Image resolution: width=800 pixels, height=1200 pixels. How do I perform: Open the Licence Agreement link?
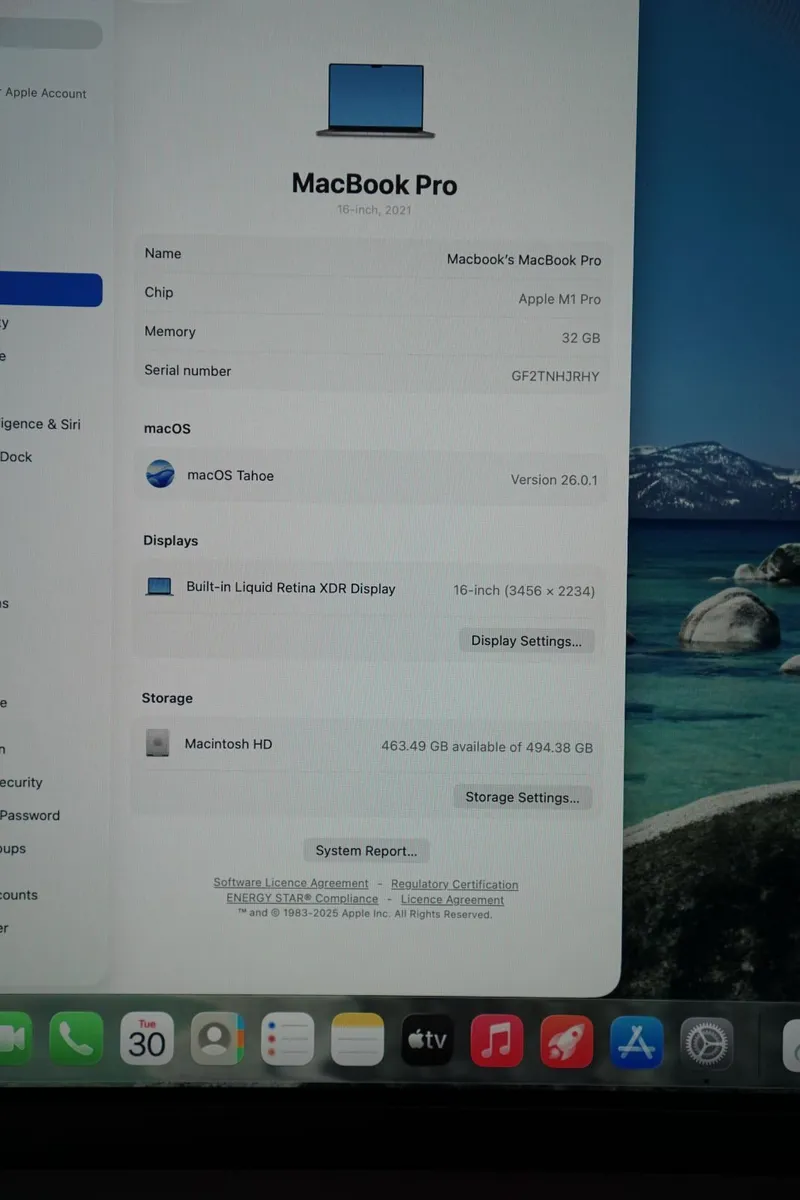click(452, 900)
